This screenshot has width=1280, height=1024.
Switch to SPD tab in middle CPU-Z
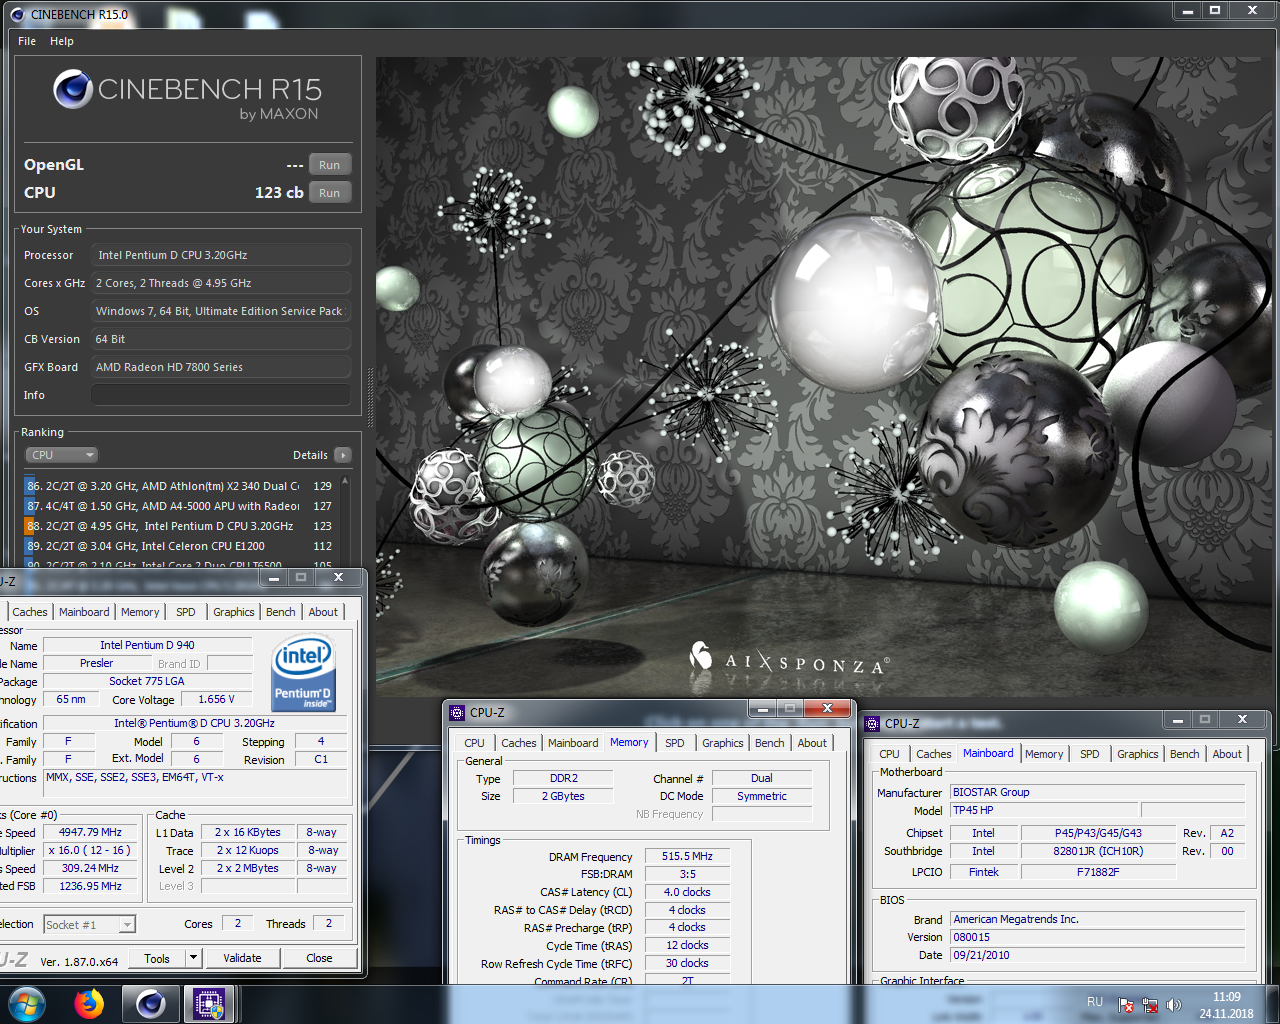[675, 743]
